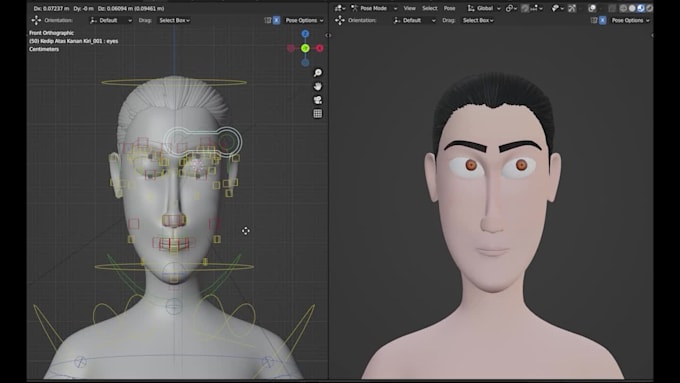Select the yellow neck ring control

[x=174, y=266]
